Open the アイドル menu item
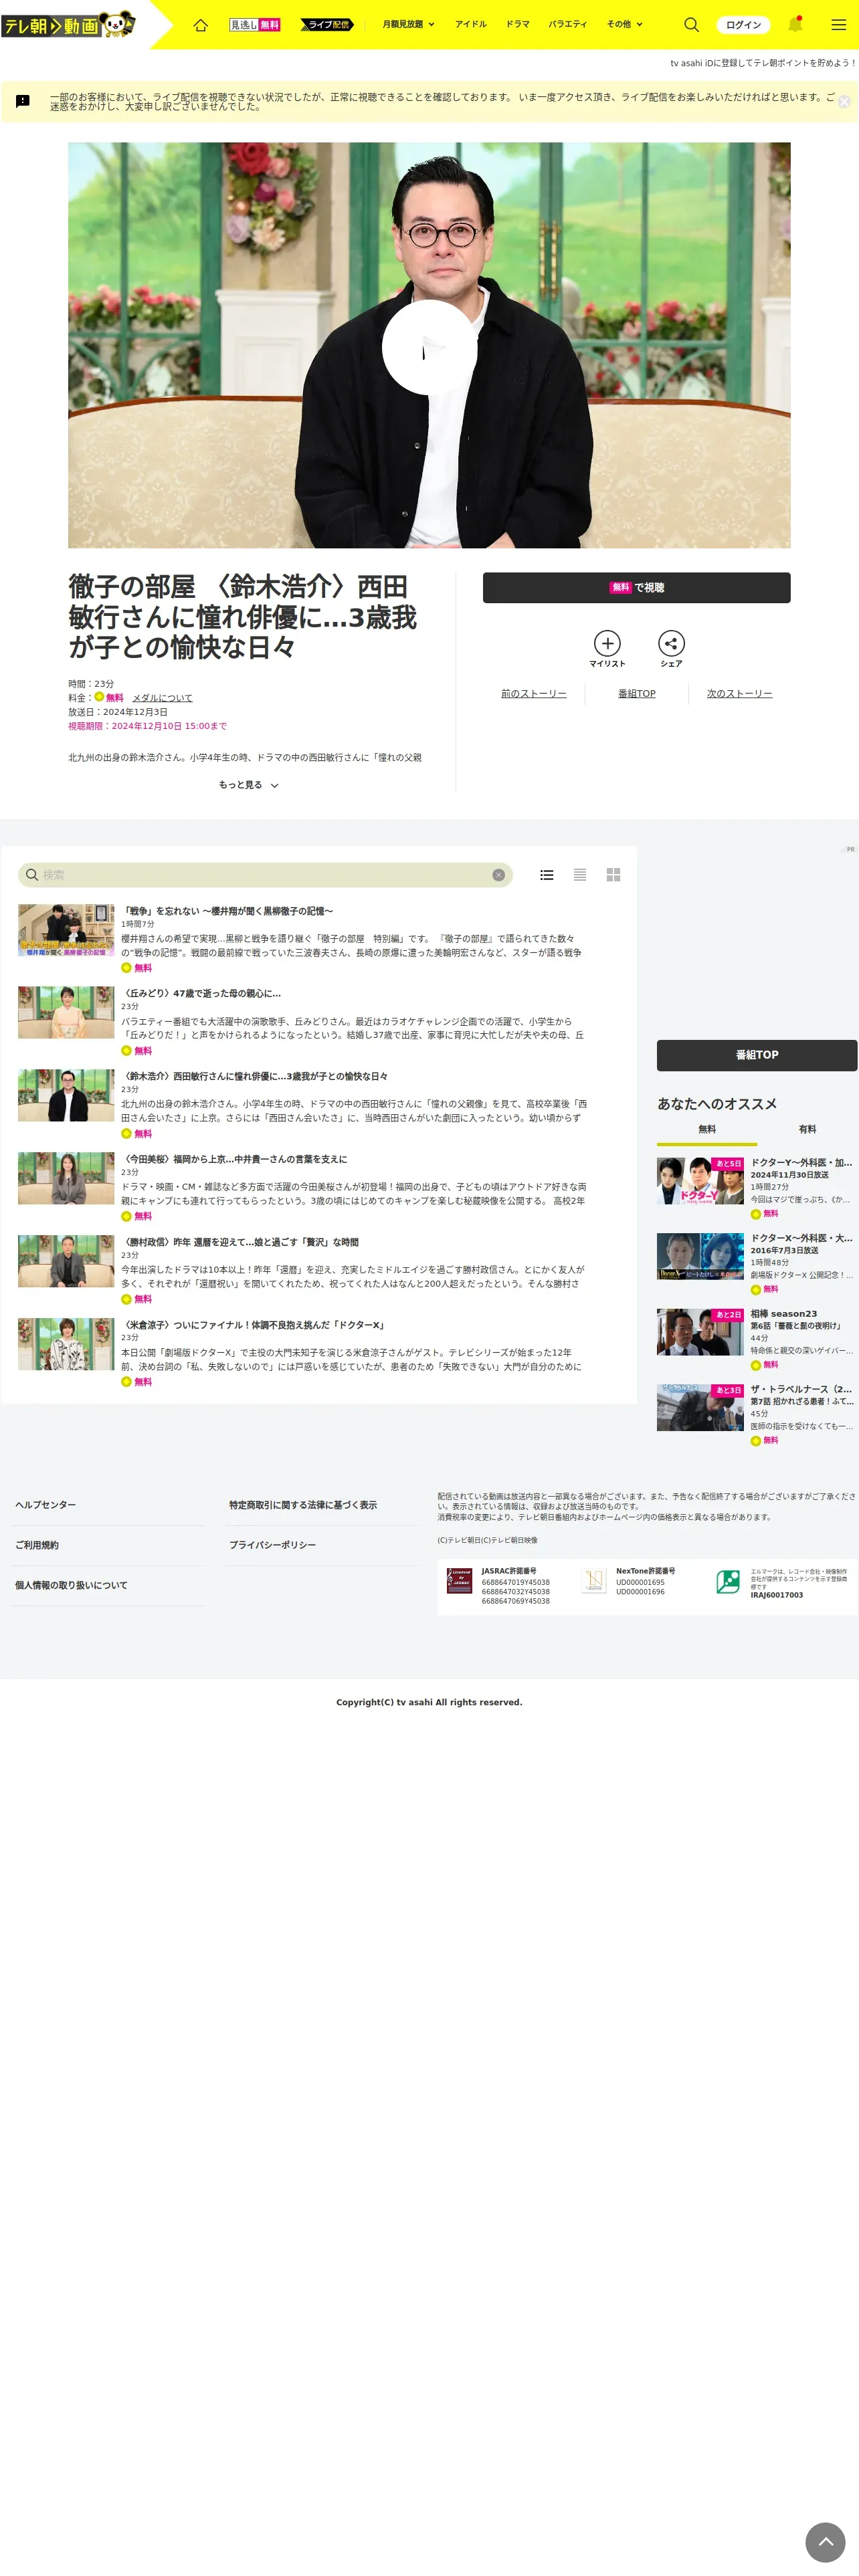Screen dimensions: 859x2576 pyautogui.click(x=470, y=25)
